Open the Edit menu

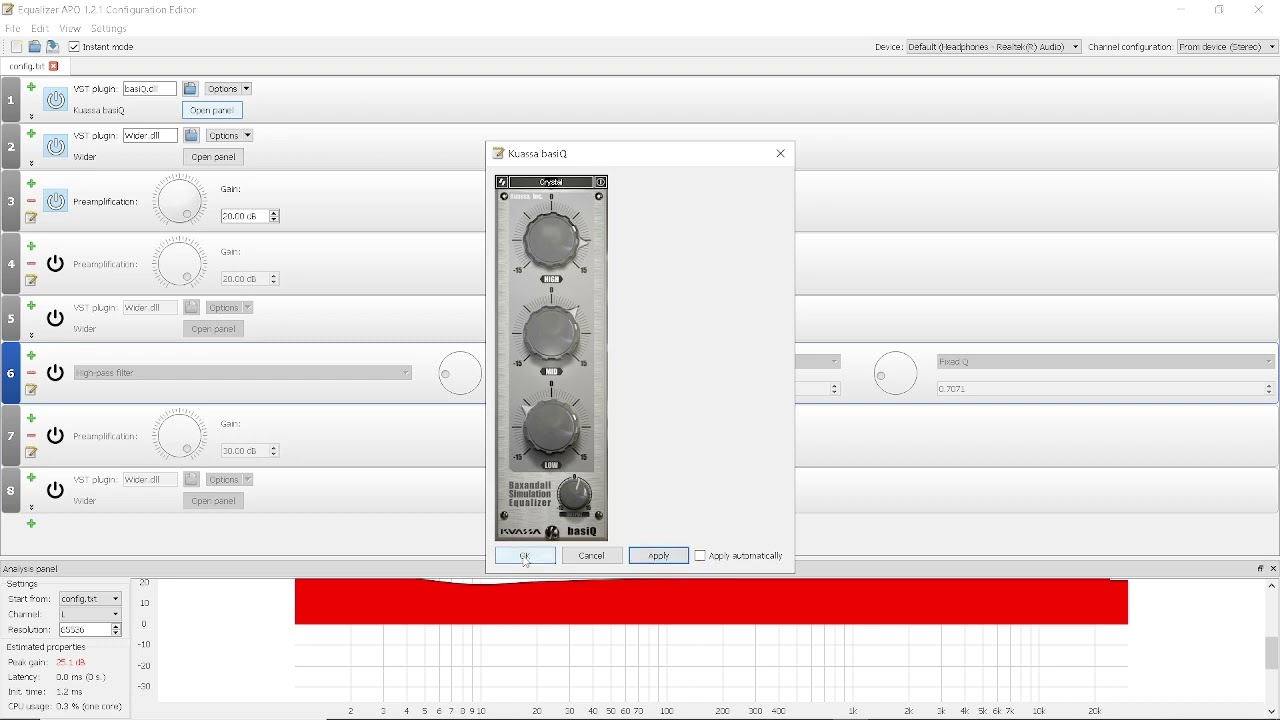pyautogui.click(x=39, y=29)
